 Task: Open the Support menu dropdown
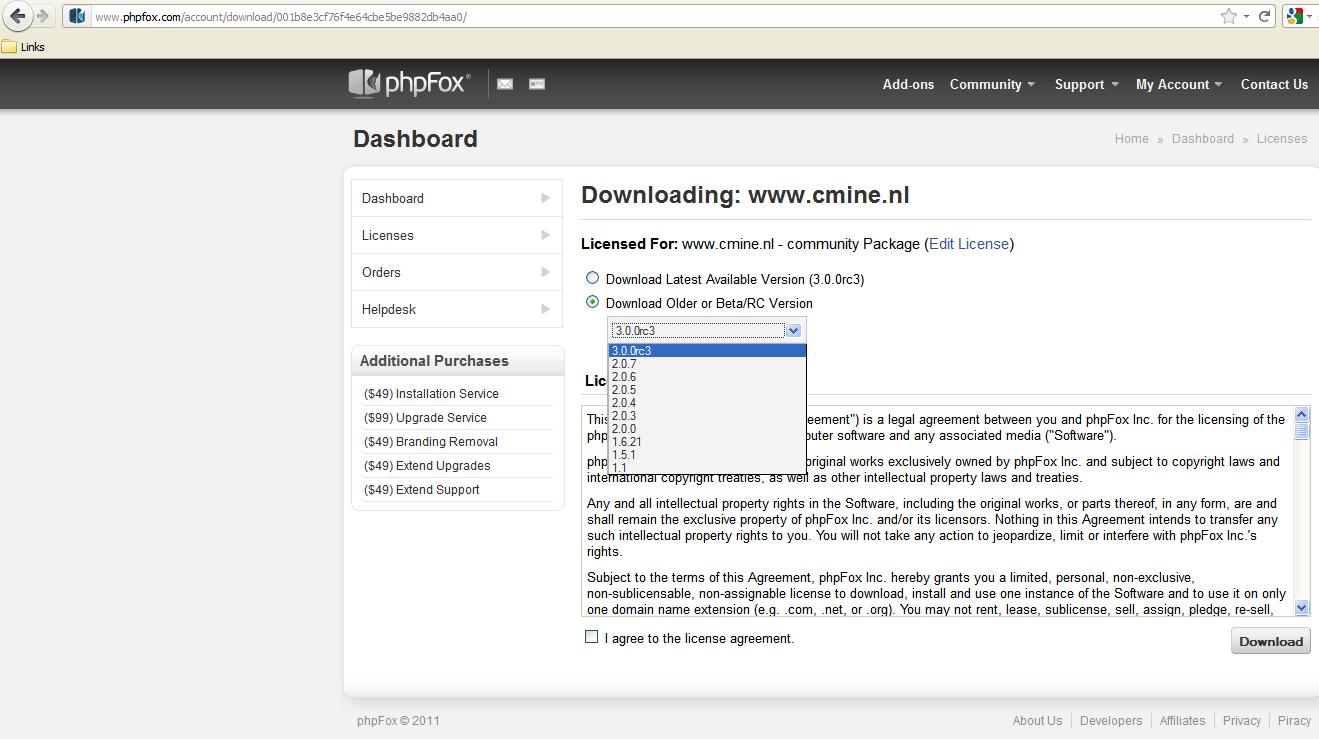1086,84
